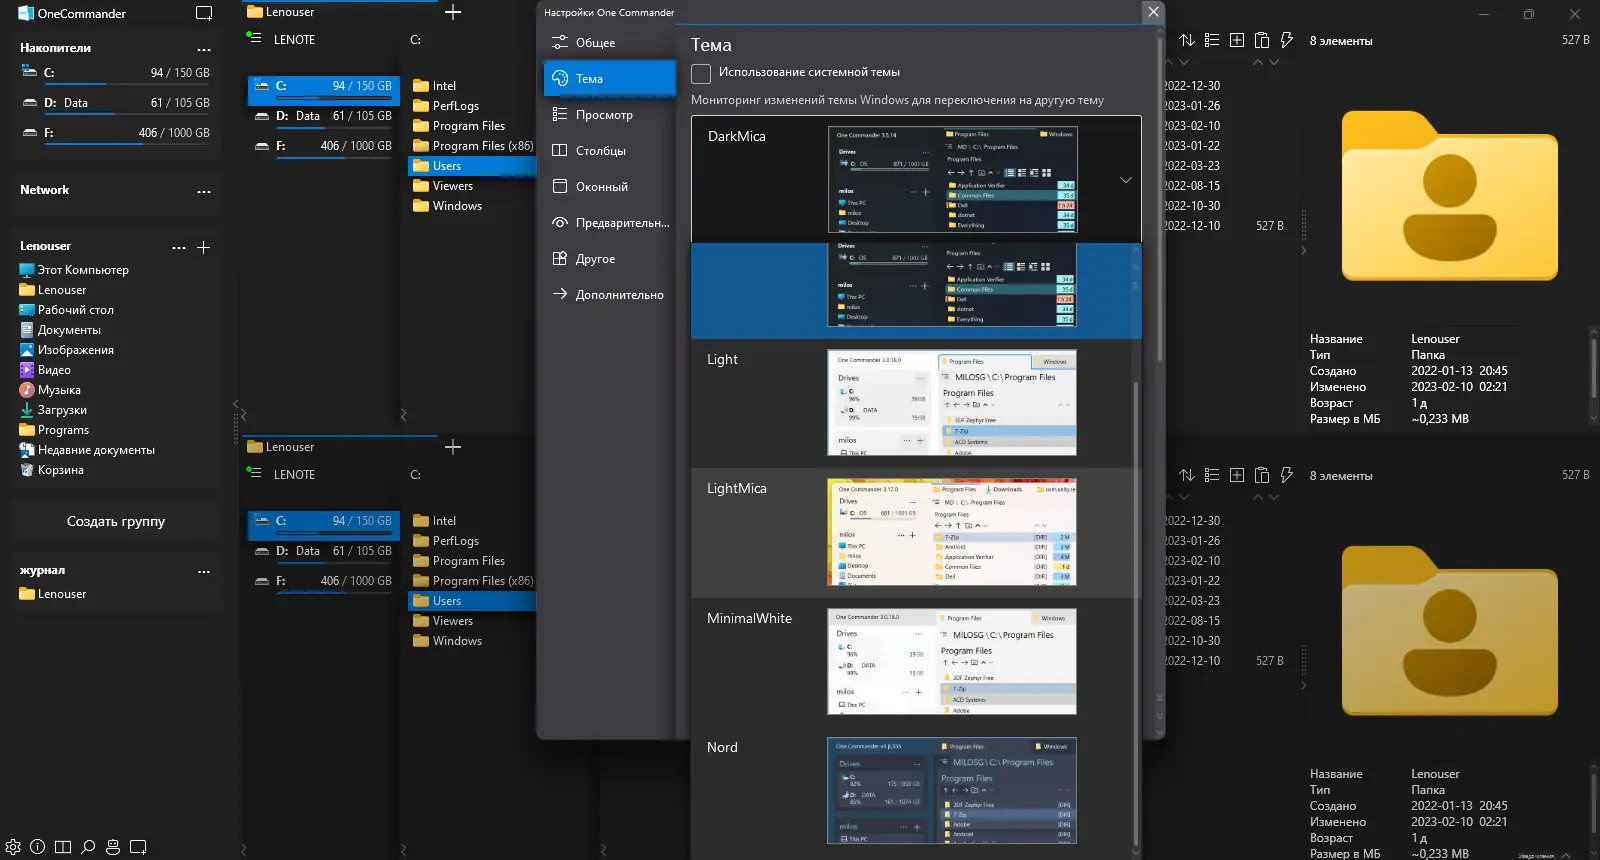Click the robot automation icon
Image resolution: width=1600 pixels, height=860 pixels.
[x=113, y=847]
